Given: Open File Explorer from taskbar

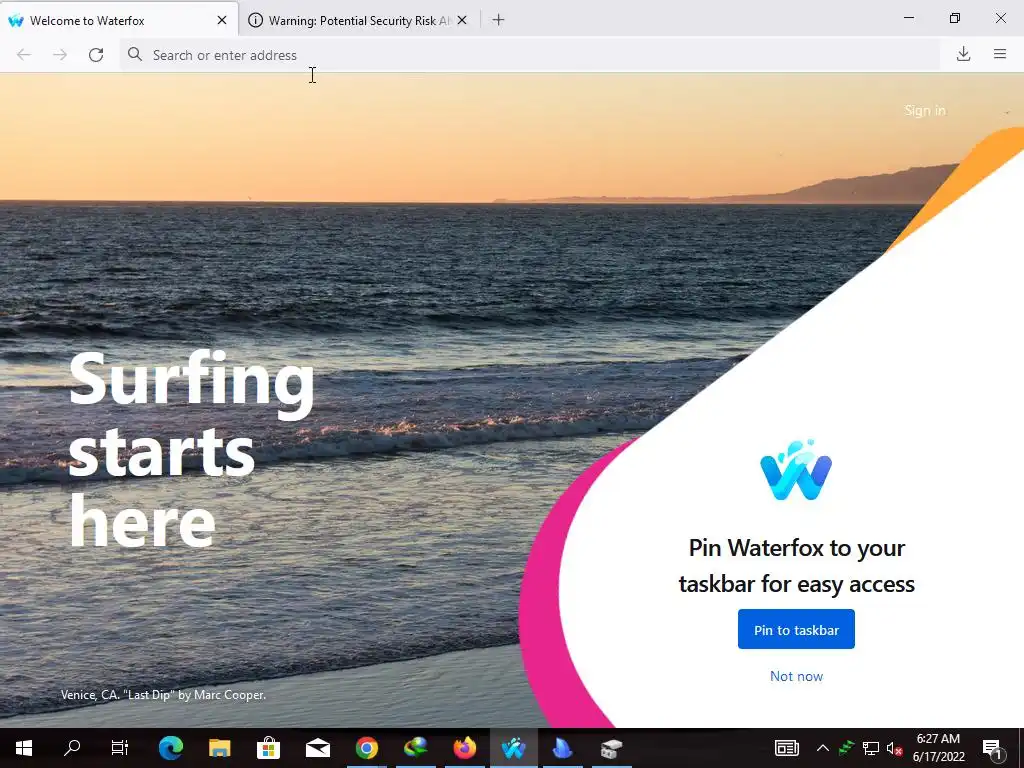Looking at the screenshot, I should click(219, 748).
